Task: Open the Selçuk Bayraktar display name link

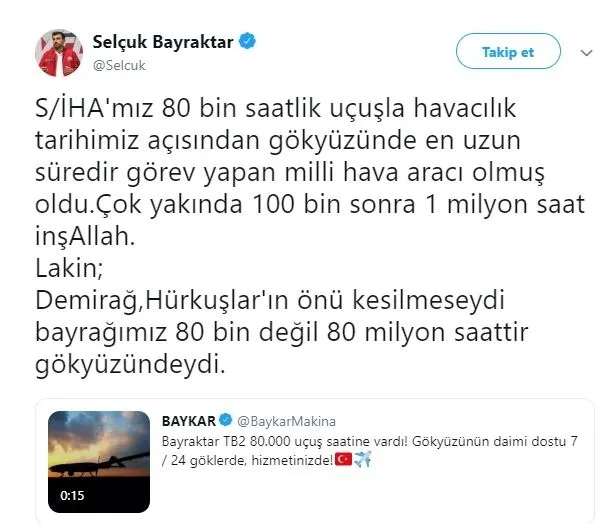Action: [163, 42]
